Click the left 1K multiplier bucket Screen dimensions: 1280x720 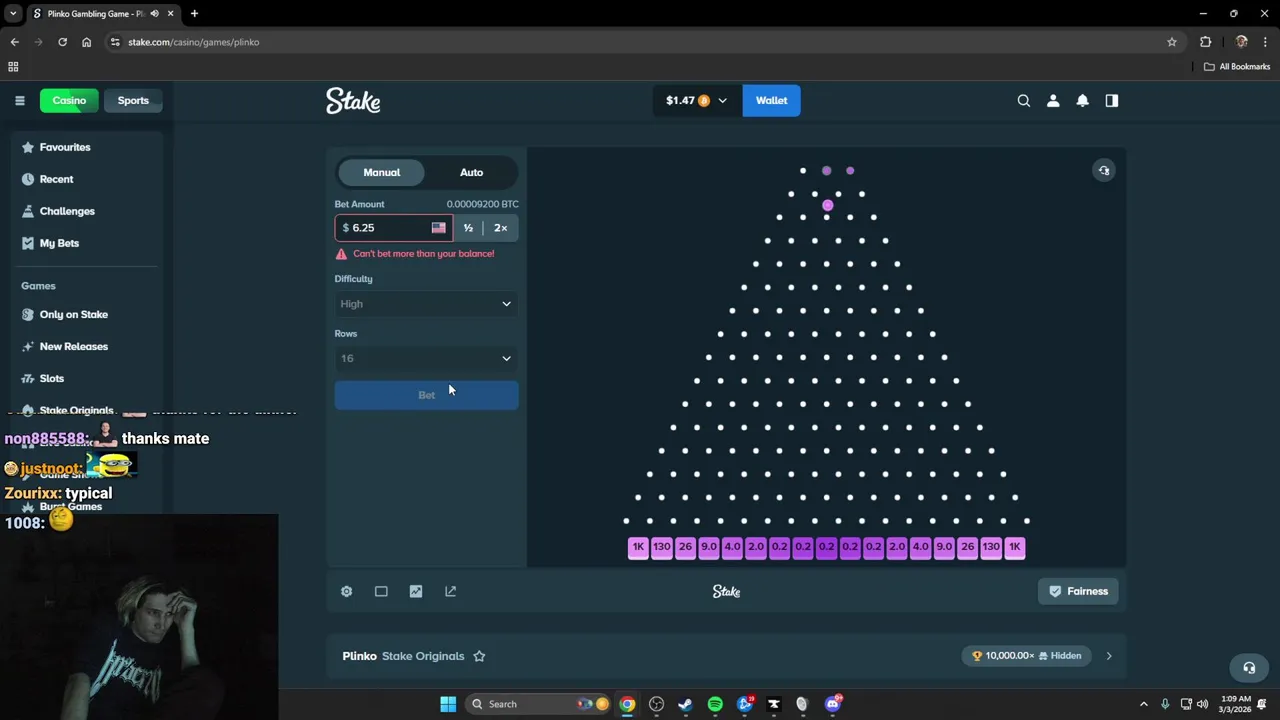(x=638, y=547)
